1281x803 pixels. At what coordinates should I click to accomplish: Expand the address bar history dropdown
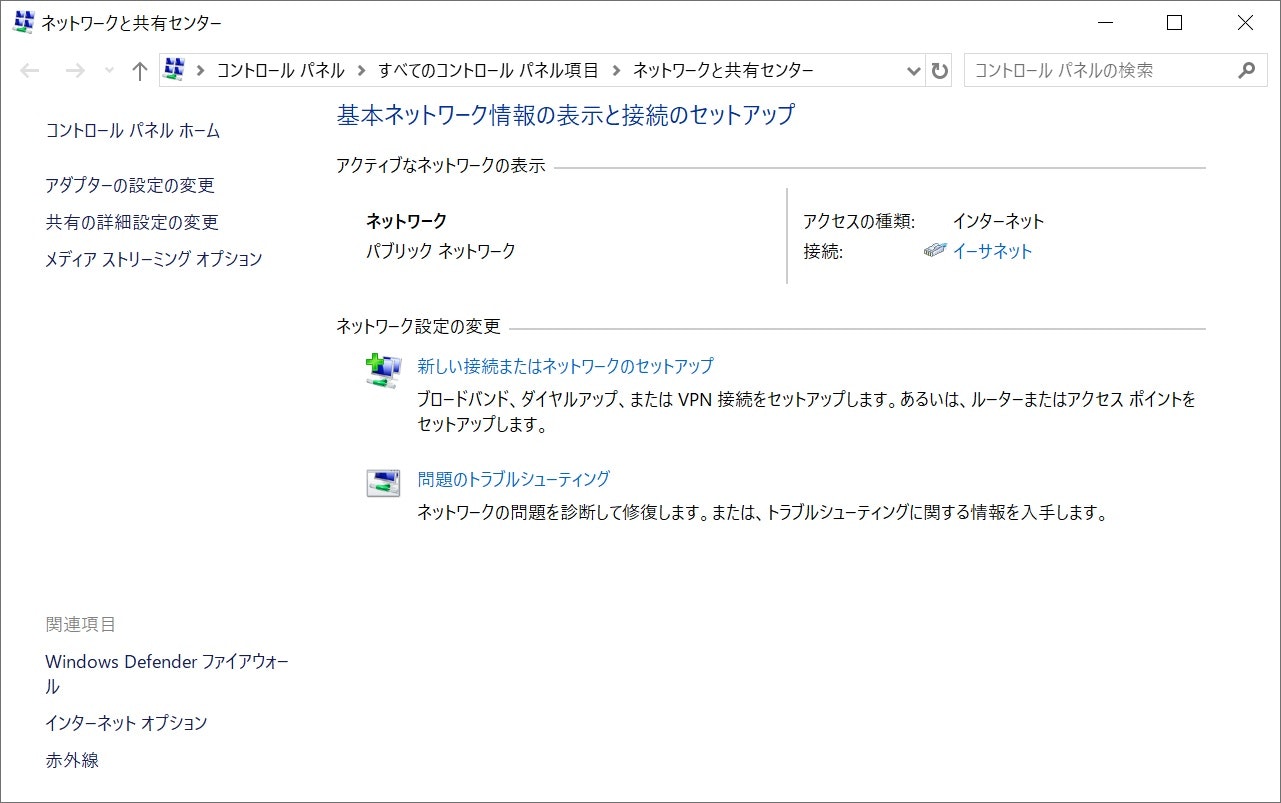pos(913,71)
